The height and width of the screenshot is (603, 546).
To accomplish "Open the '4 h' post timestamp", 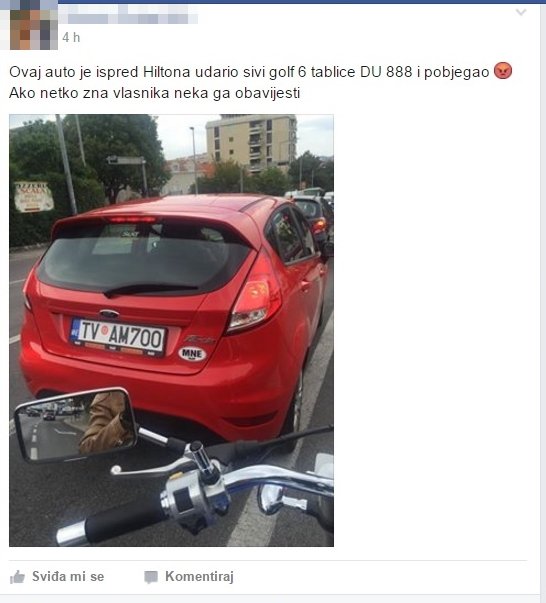I will pos(71,37).
